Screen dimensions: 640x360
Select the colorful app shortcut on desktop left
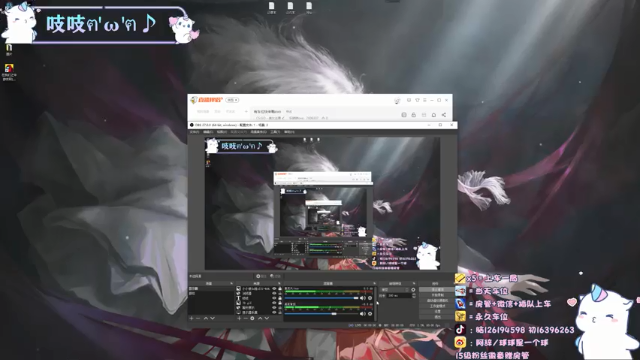coord(9,72)
